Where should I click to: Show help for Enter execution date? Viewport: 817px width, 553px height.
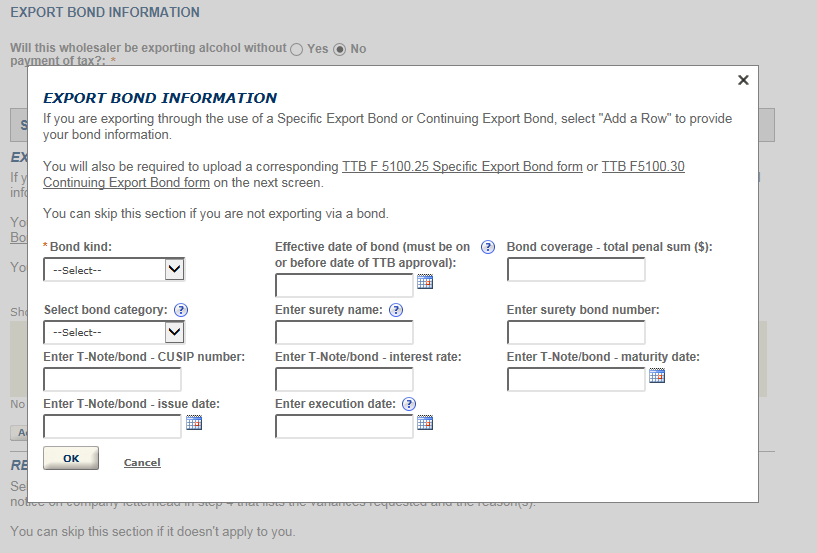[409, 404]
